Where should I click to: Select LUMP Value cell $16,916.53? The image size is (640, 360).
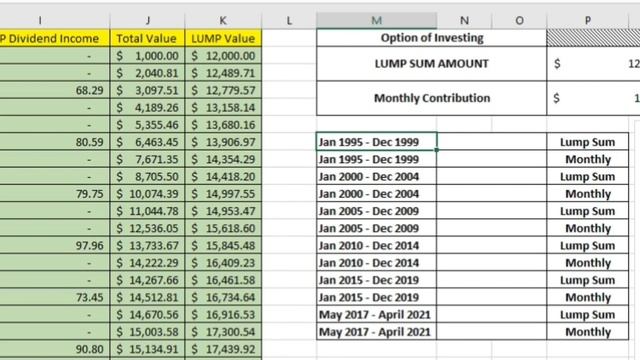pos(223,315)
